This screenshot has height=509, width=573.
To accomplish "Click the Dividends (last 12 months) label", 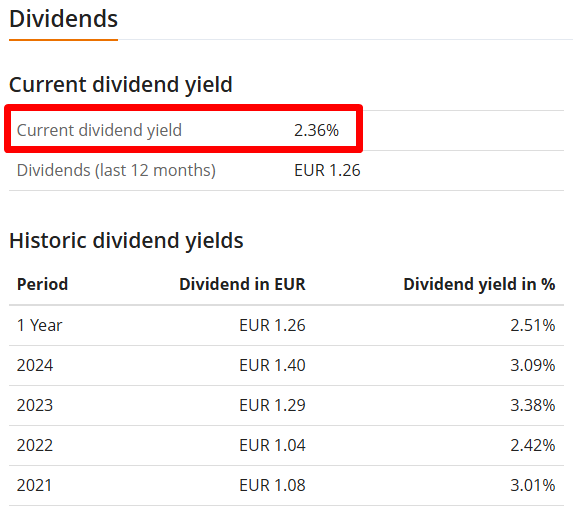I will 116,170.
